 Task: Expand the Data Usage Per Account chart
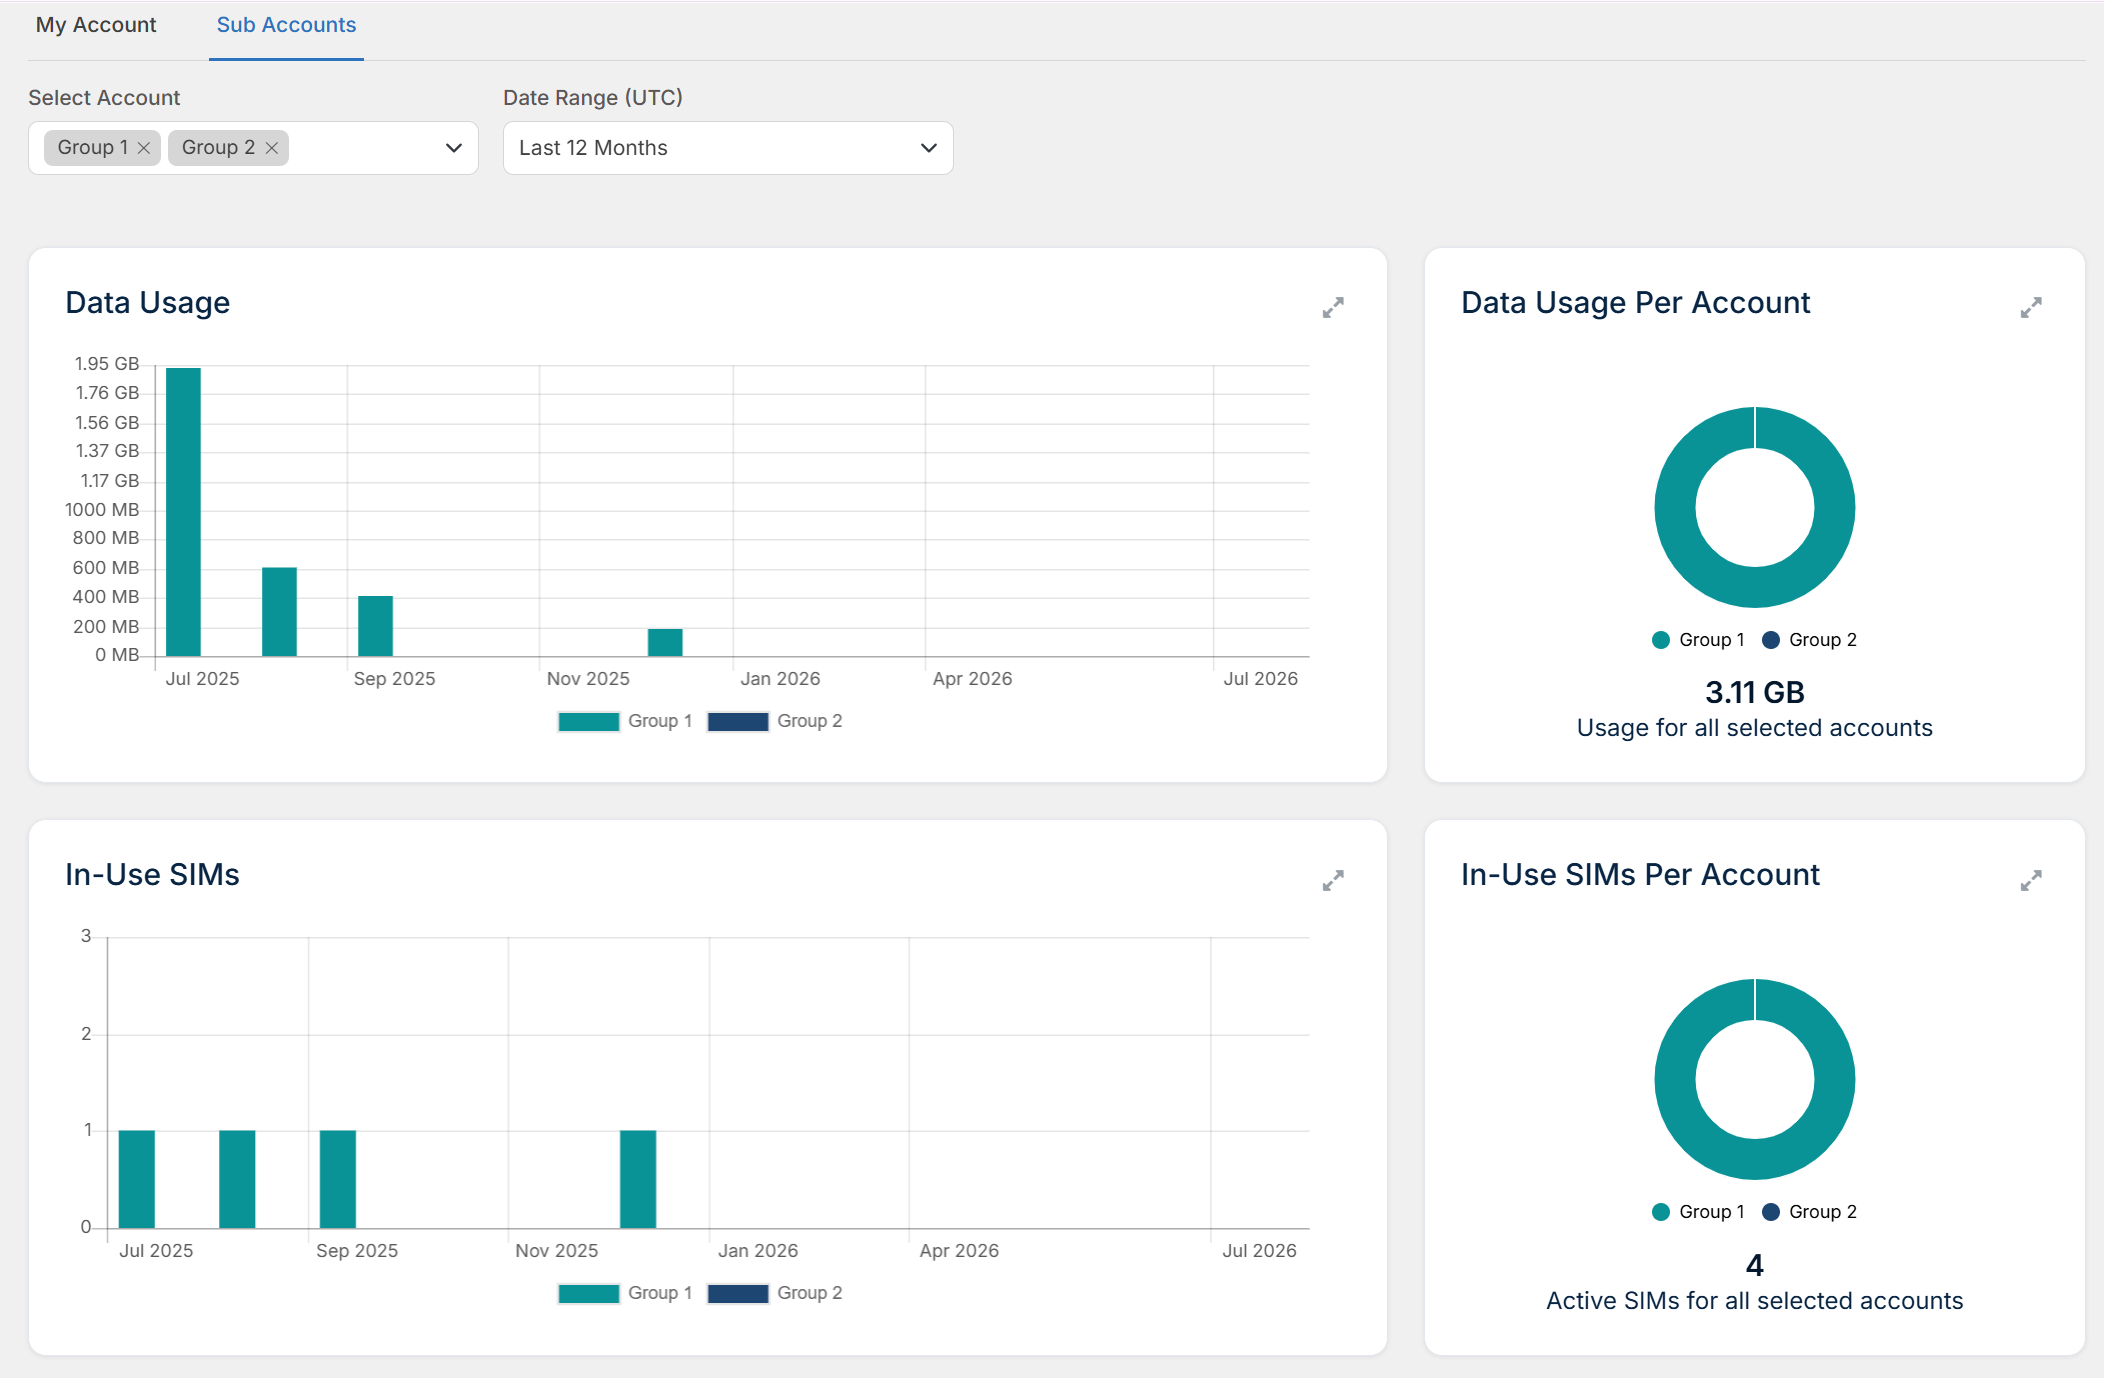point(2031,308)
